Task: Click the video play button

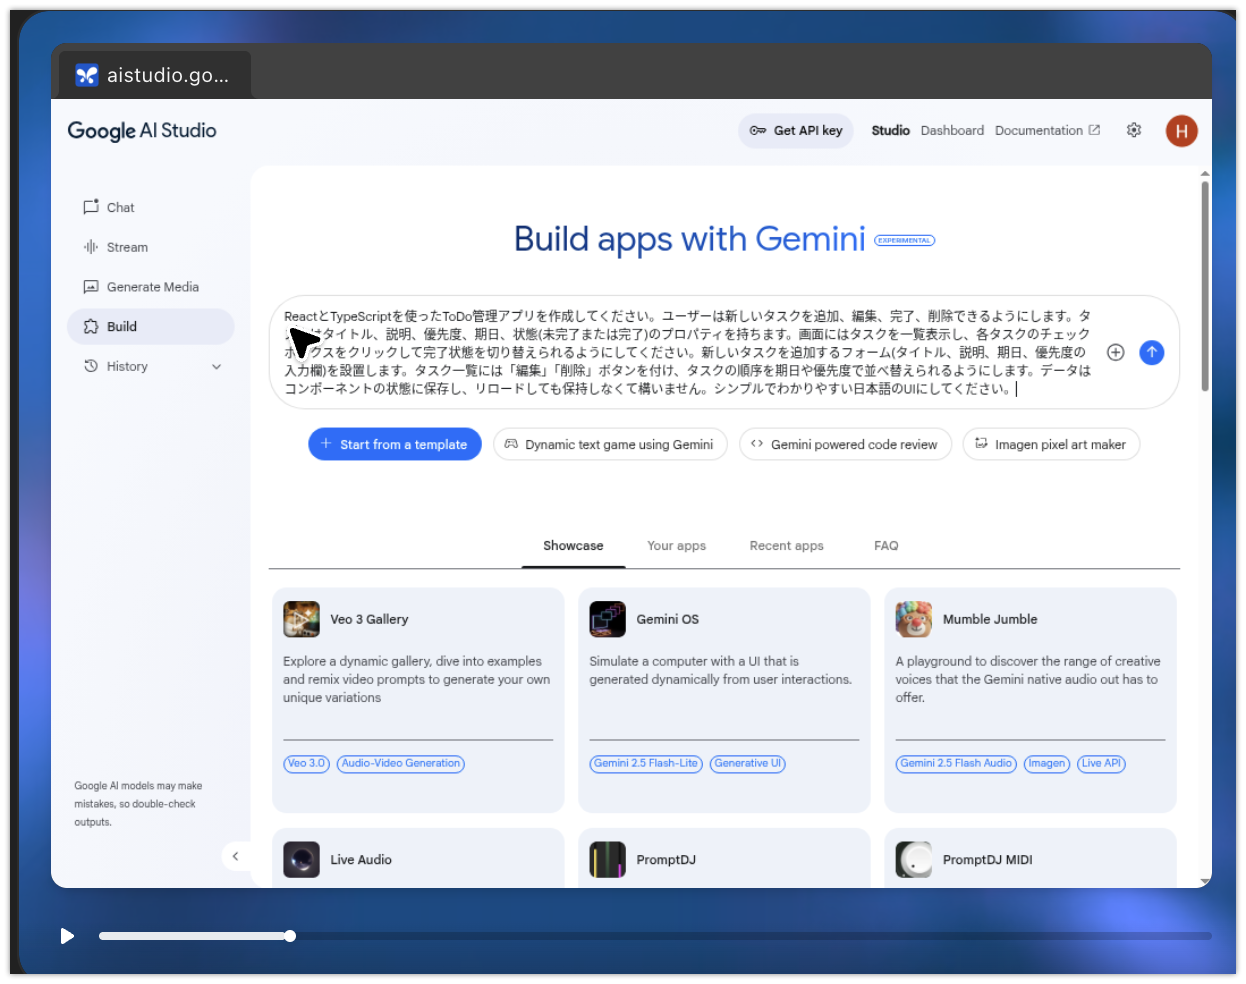Action: pyautogui.click(x=67, y=936)
